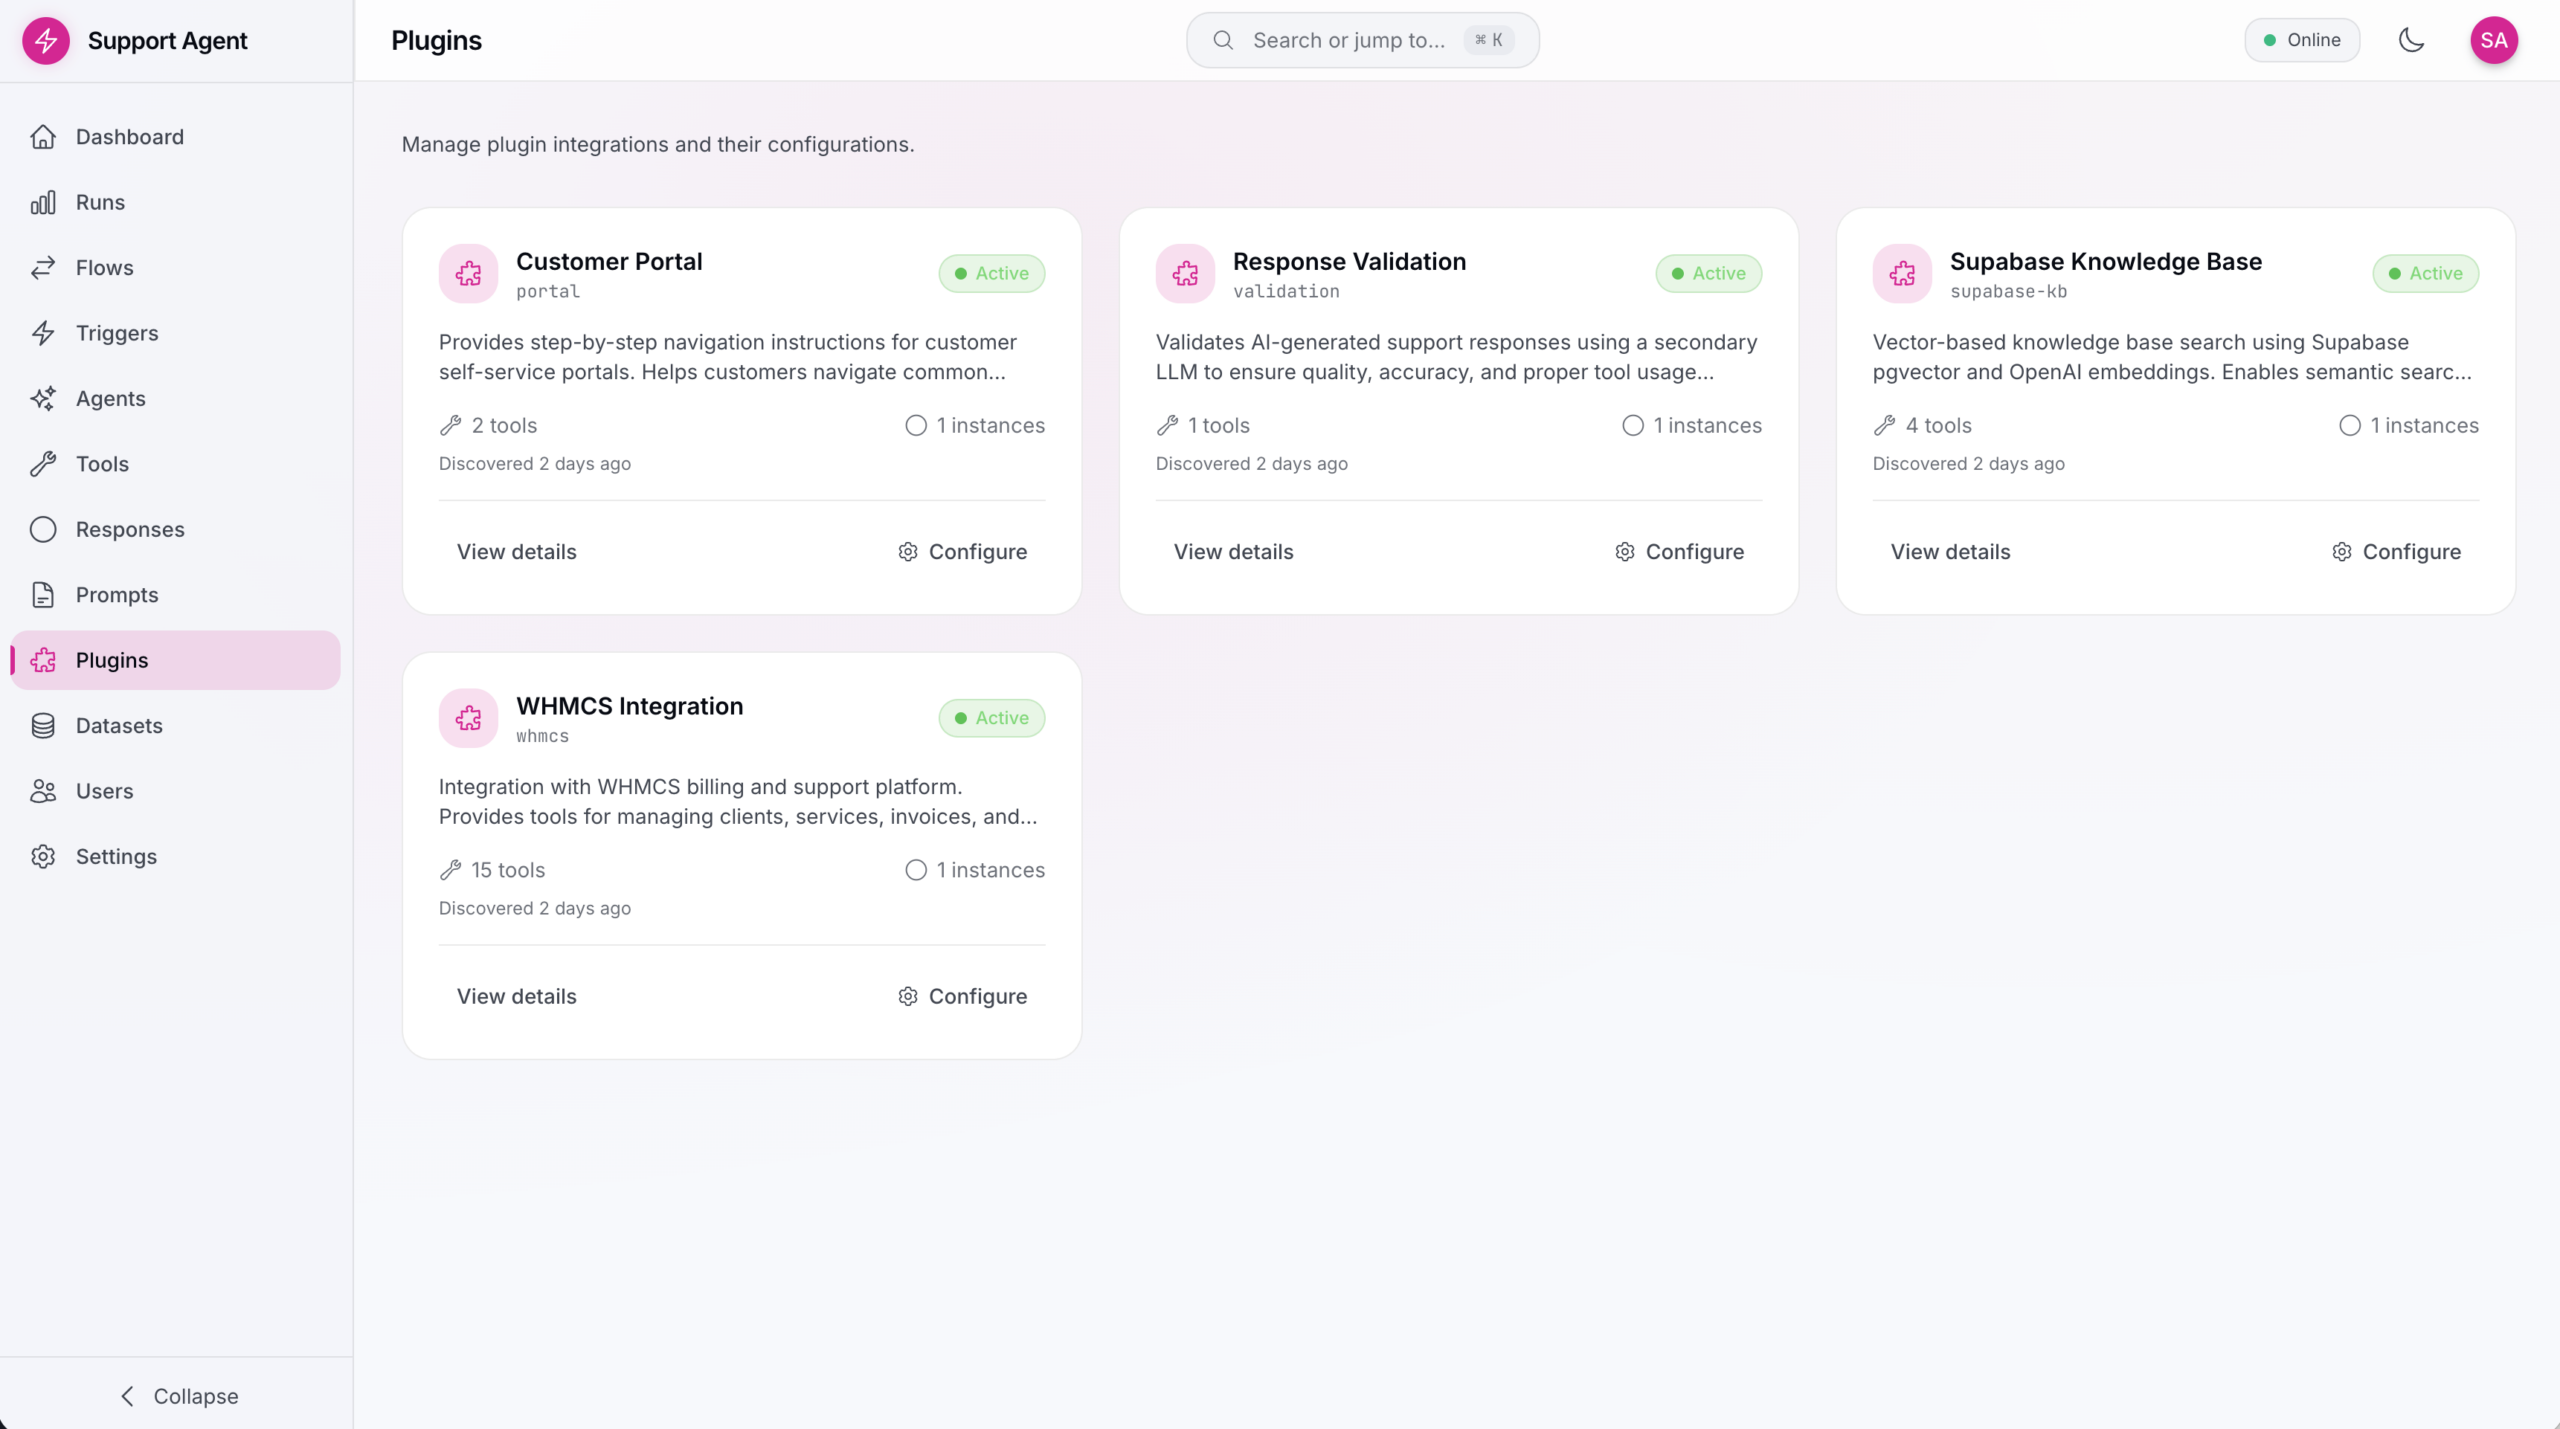Click the 'portal' slug text
Viewport: 2560px width, 1429px height.
tap(547, 292)
